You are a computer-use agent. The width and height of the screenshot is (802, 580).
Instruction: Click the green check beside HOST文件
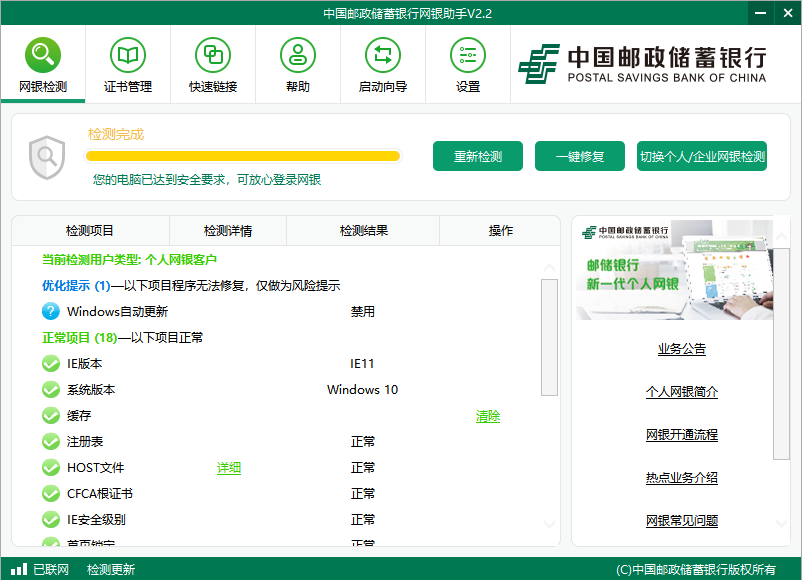click(51, 467)
